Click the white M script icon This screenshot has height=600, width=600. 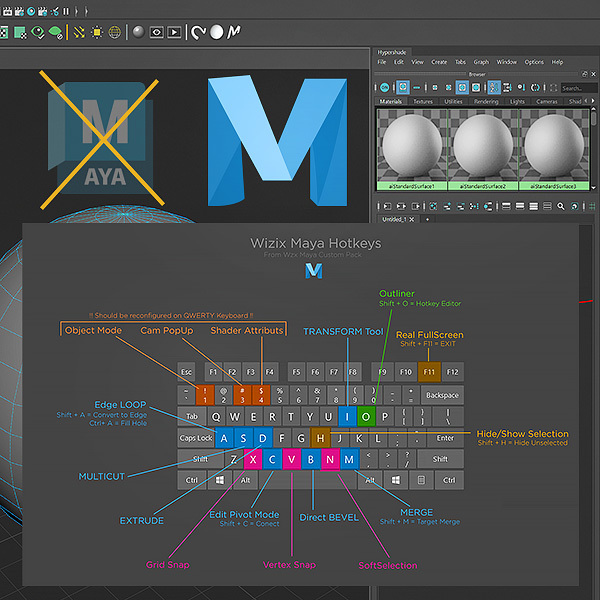tap(234, 32)
